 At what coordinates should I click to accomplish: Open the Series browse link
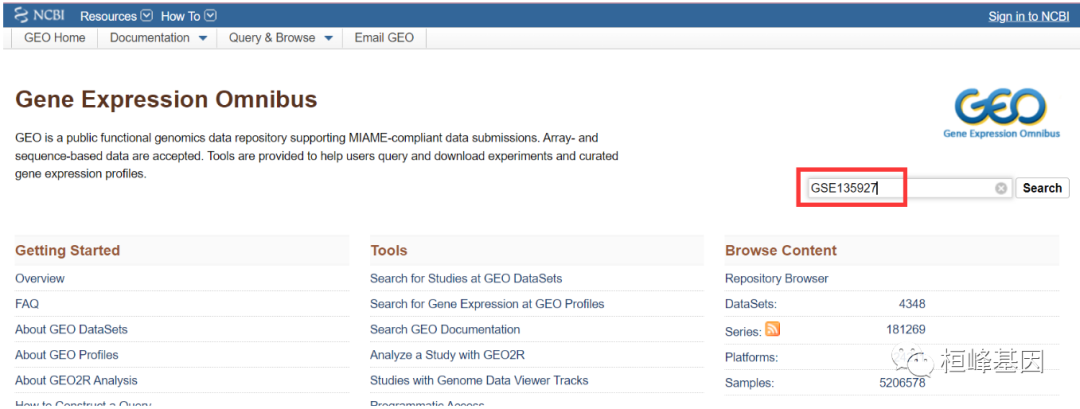tap(743, 331)
